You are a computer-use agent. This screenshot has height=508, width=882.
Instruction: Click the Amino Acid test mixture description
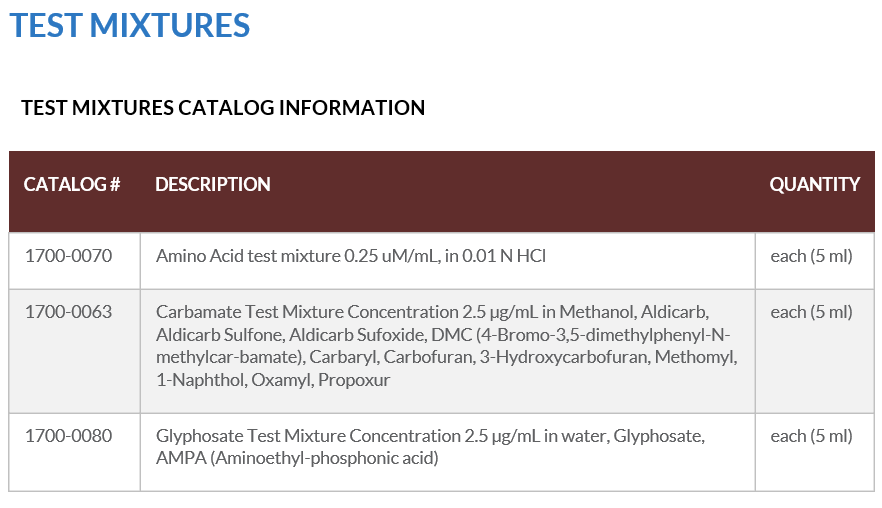coord(350,256)
